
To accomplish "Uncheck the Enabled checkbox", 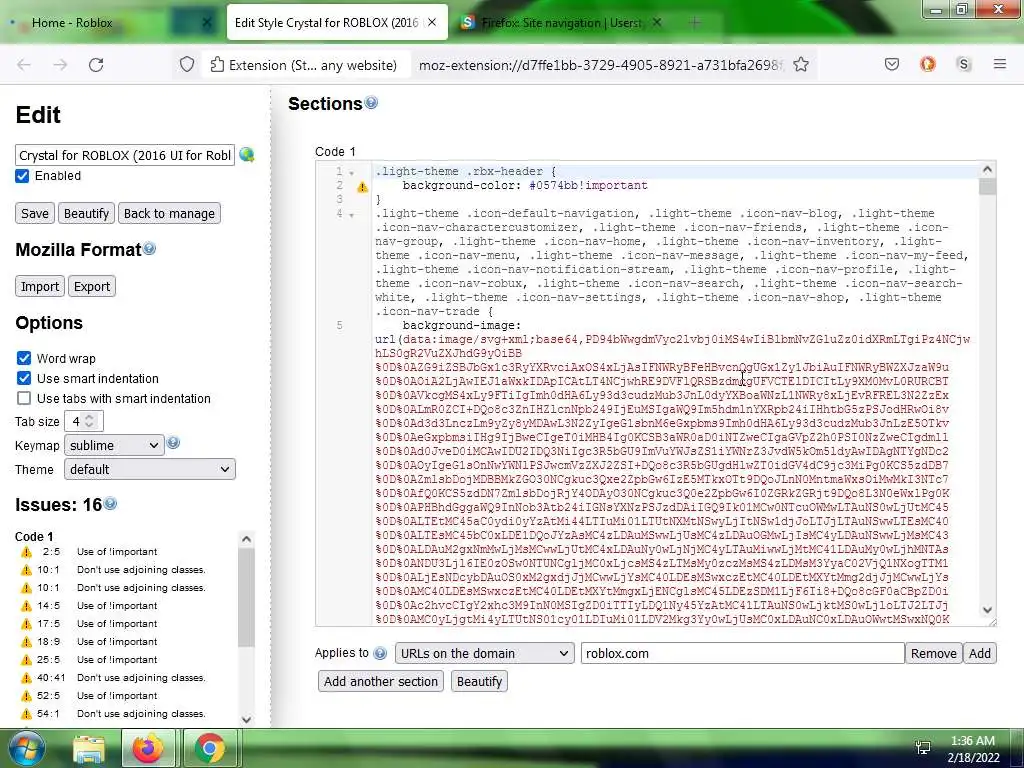I will pos(22,176).
